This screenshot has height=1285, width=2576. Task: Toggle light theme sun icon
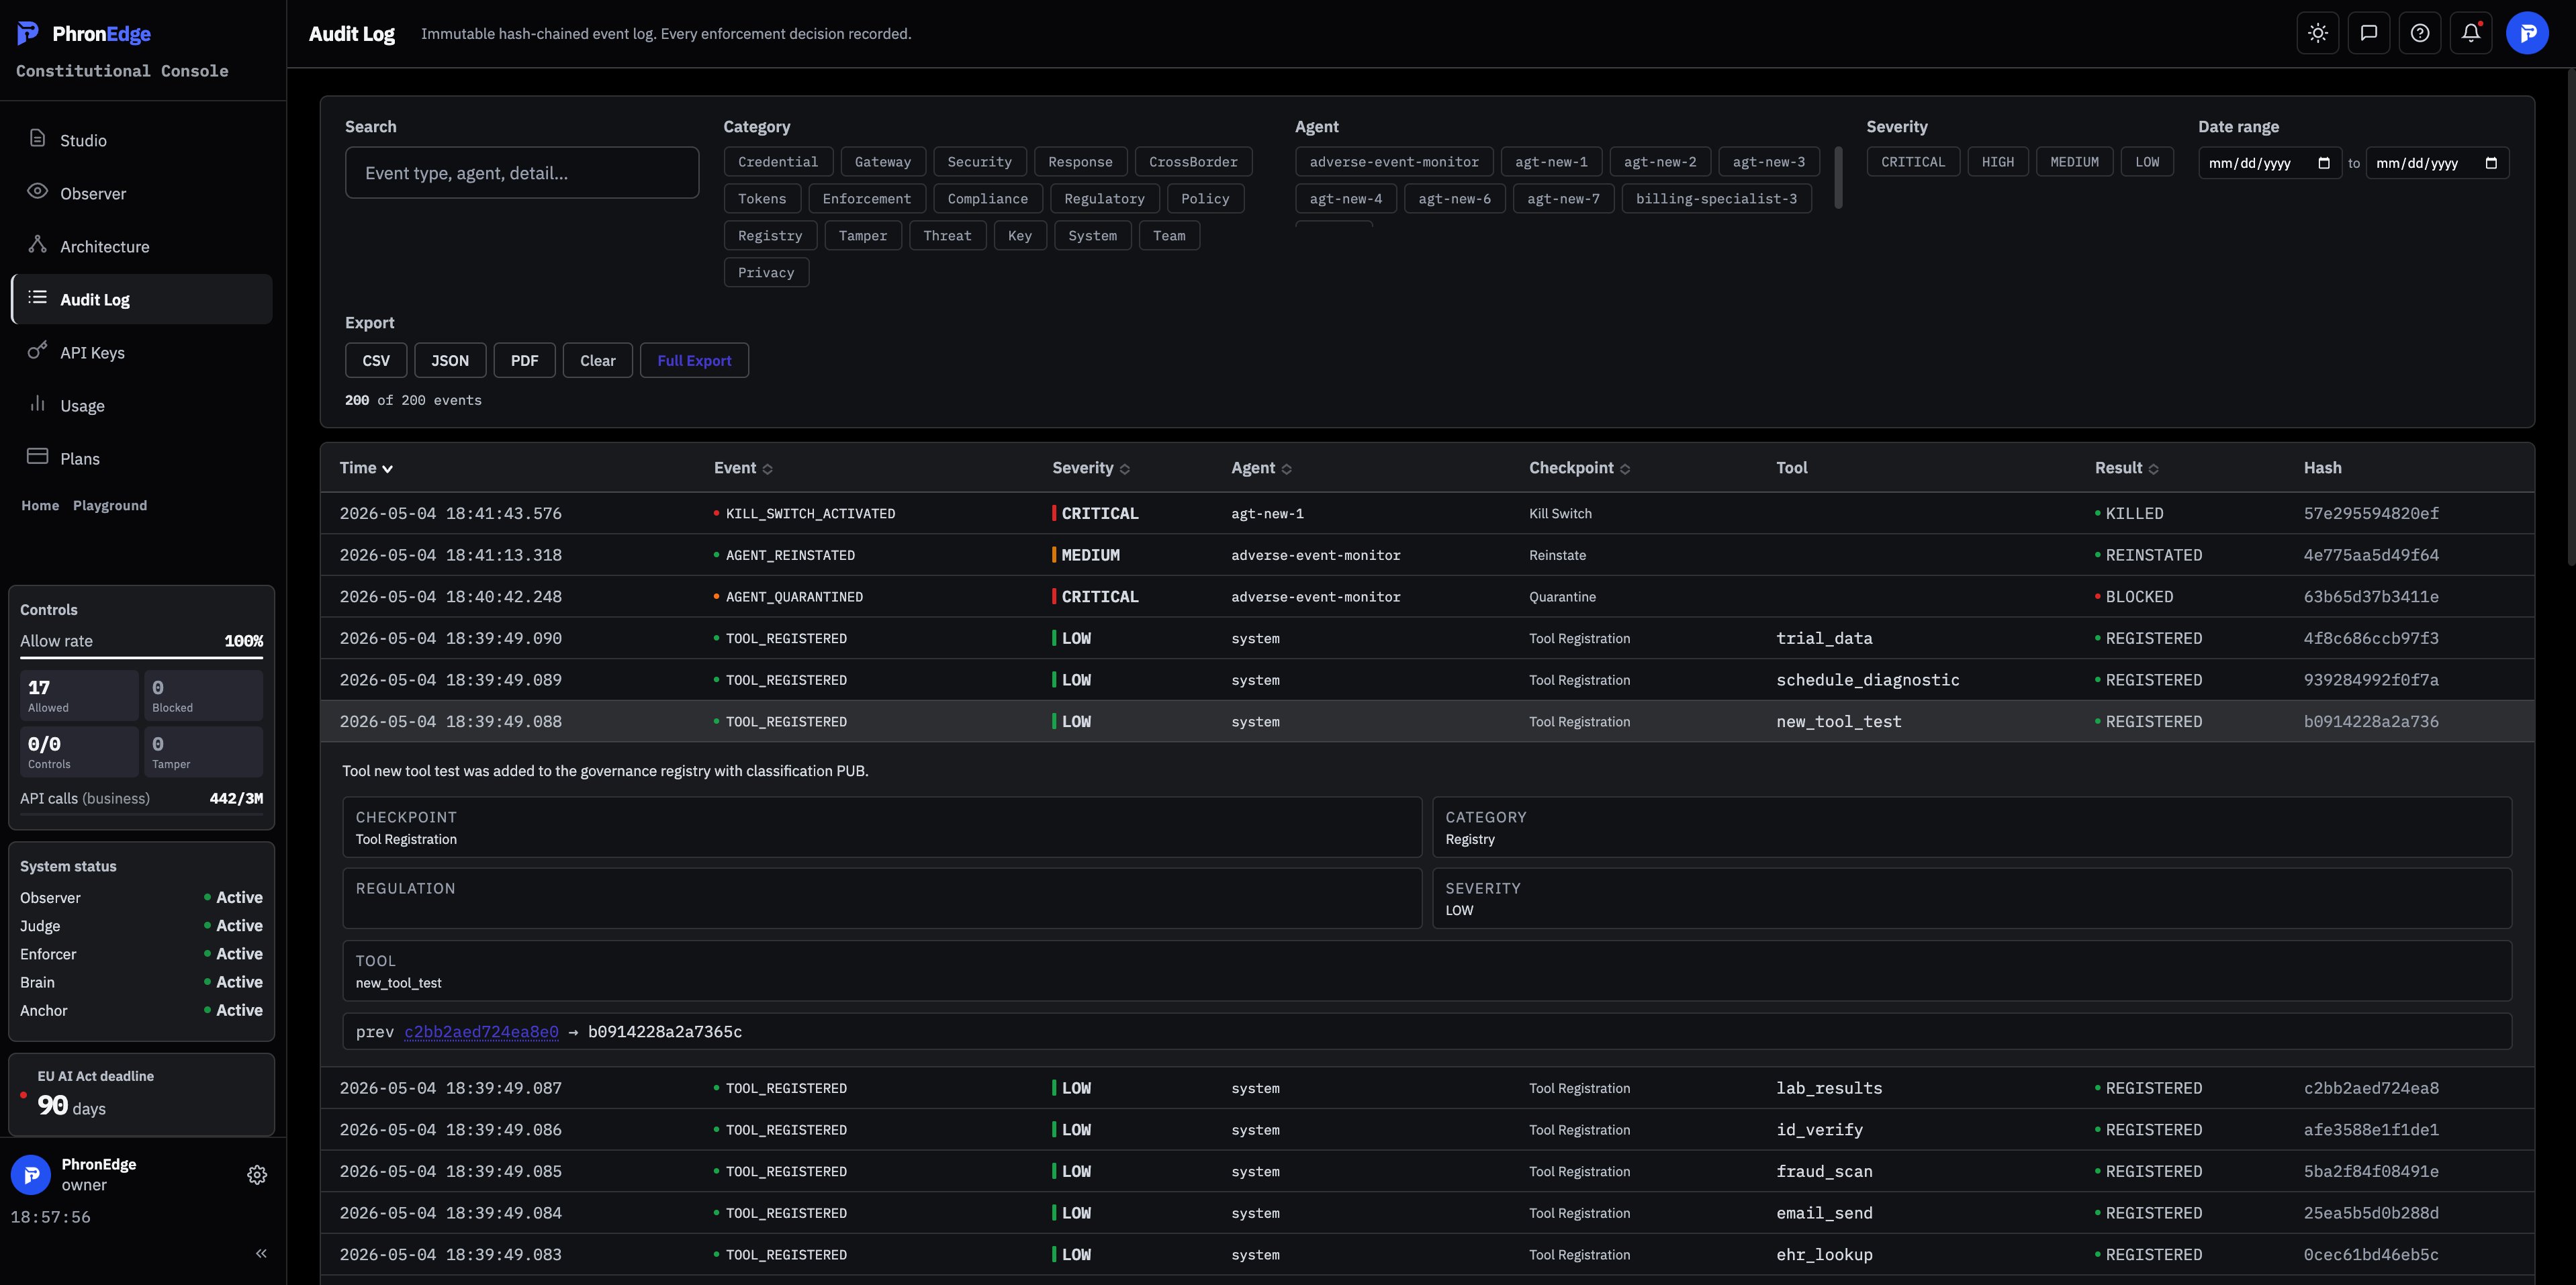(2318, 33)
